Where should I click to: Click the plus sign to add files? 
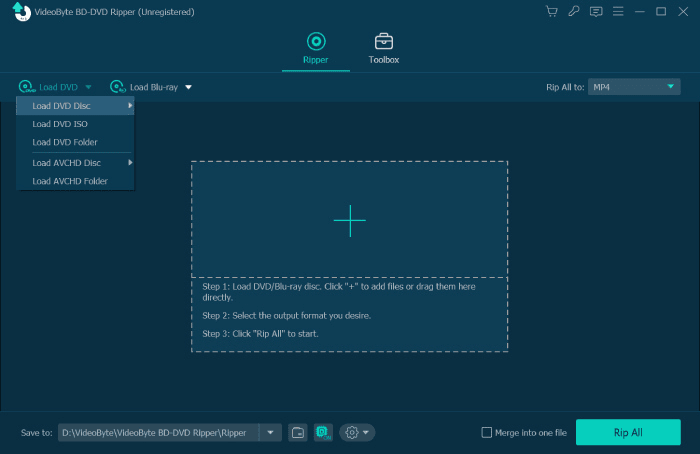click(350, 221)
